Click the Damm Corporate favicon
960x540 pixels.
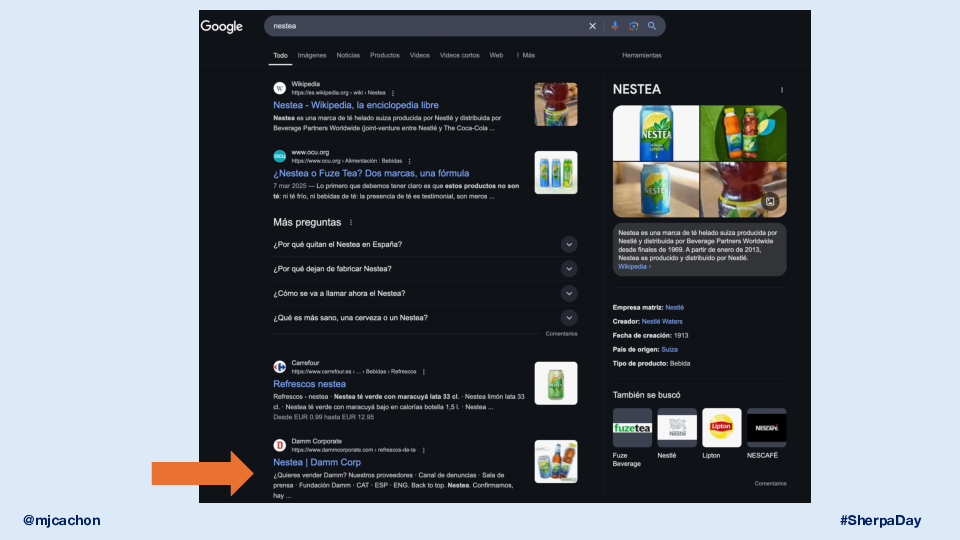(x=280, y=445)
